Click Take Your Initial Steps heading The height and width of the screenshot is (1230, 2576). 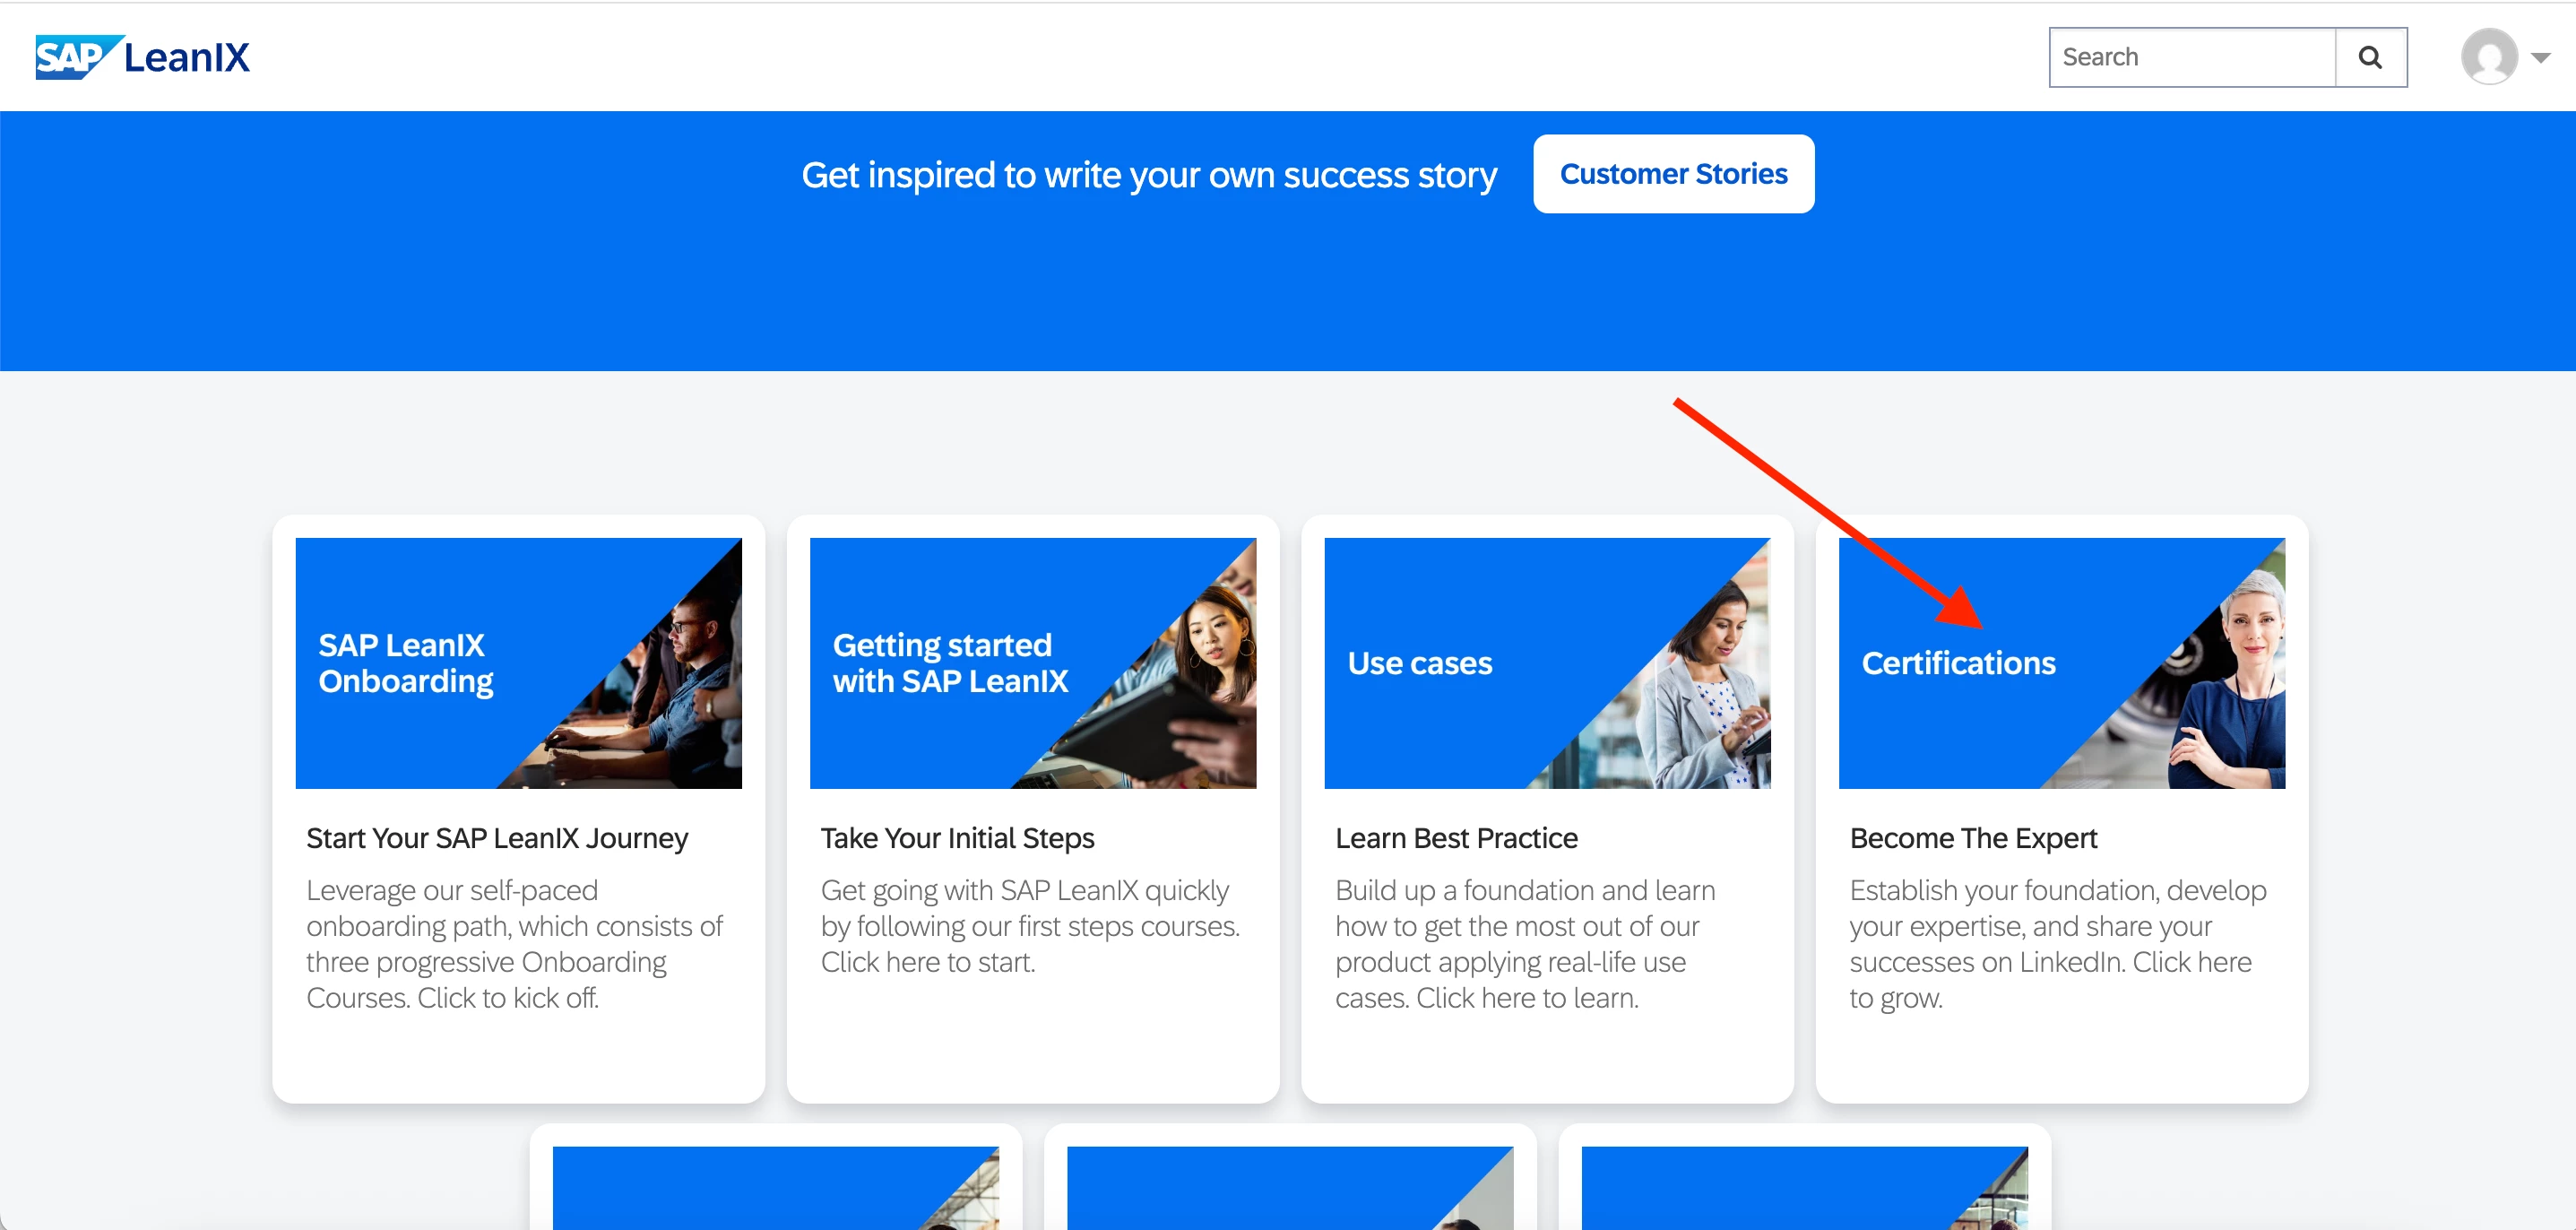[957, 838]
